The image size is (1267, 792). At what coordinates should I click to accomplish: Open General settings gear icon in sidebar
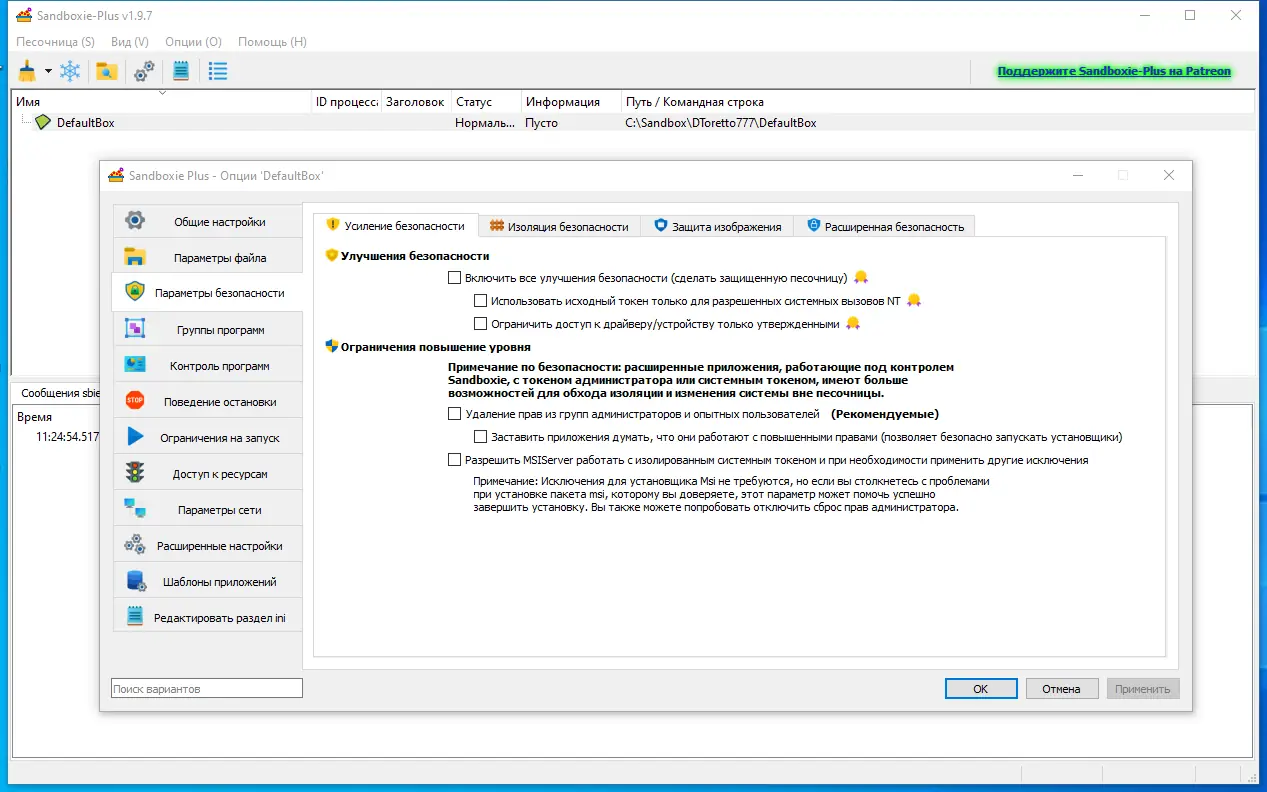point(135,221)
